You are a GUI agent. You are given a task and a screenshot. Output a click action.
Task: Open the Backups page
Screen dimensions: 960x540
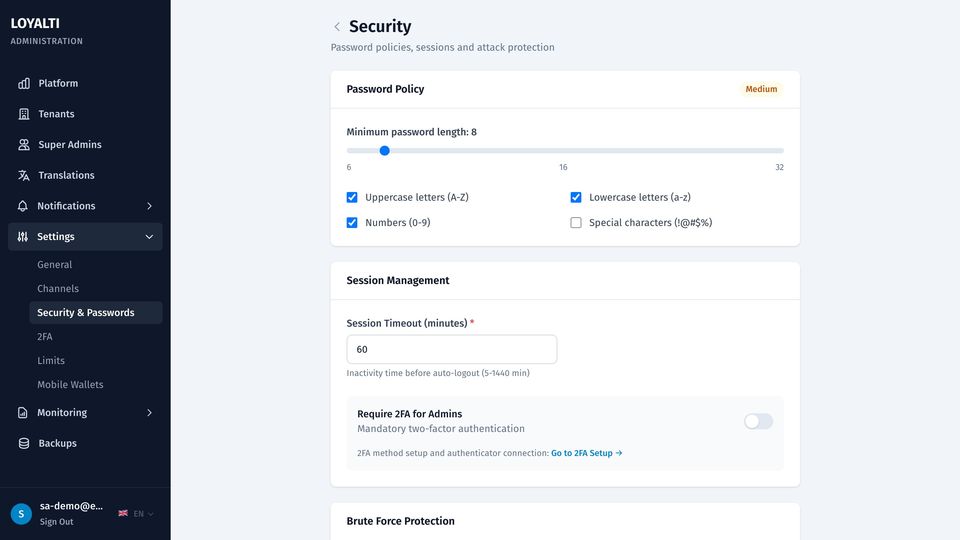[85, 443]
